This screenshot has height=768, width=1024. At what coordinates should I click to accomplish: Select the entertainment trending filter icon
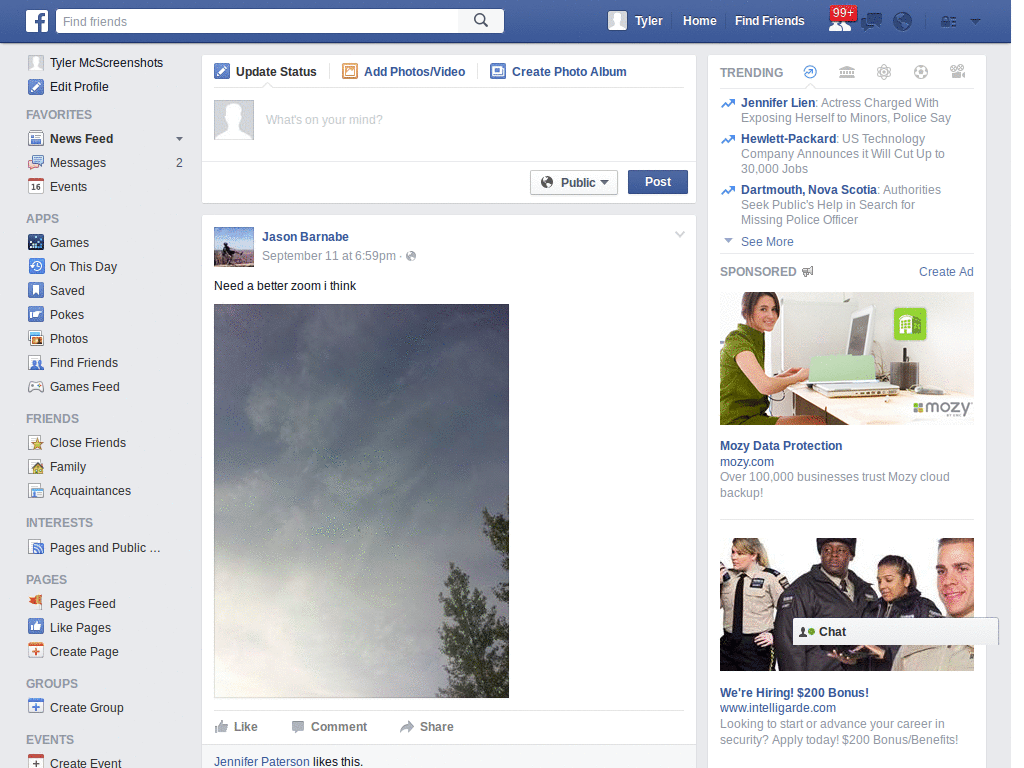958,72
